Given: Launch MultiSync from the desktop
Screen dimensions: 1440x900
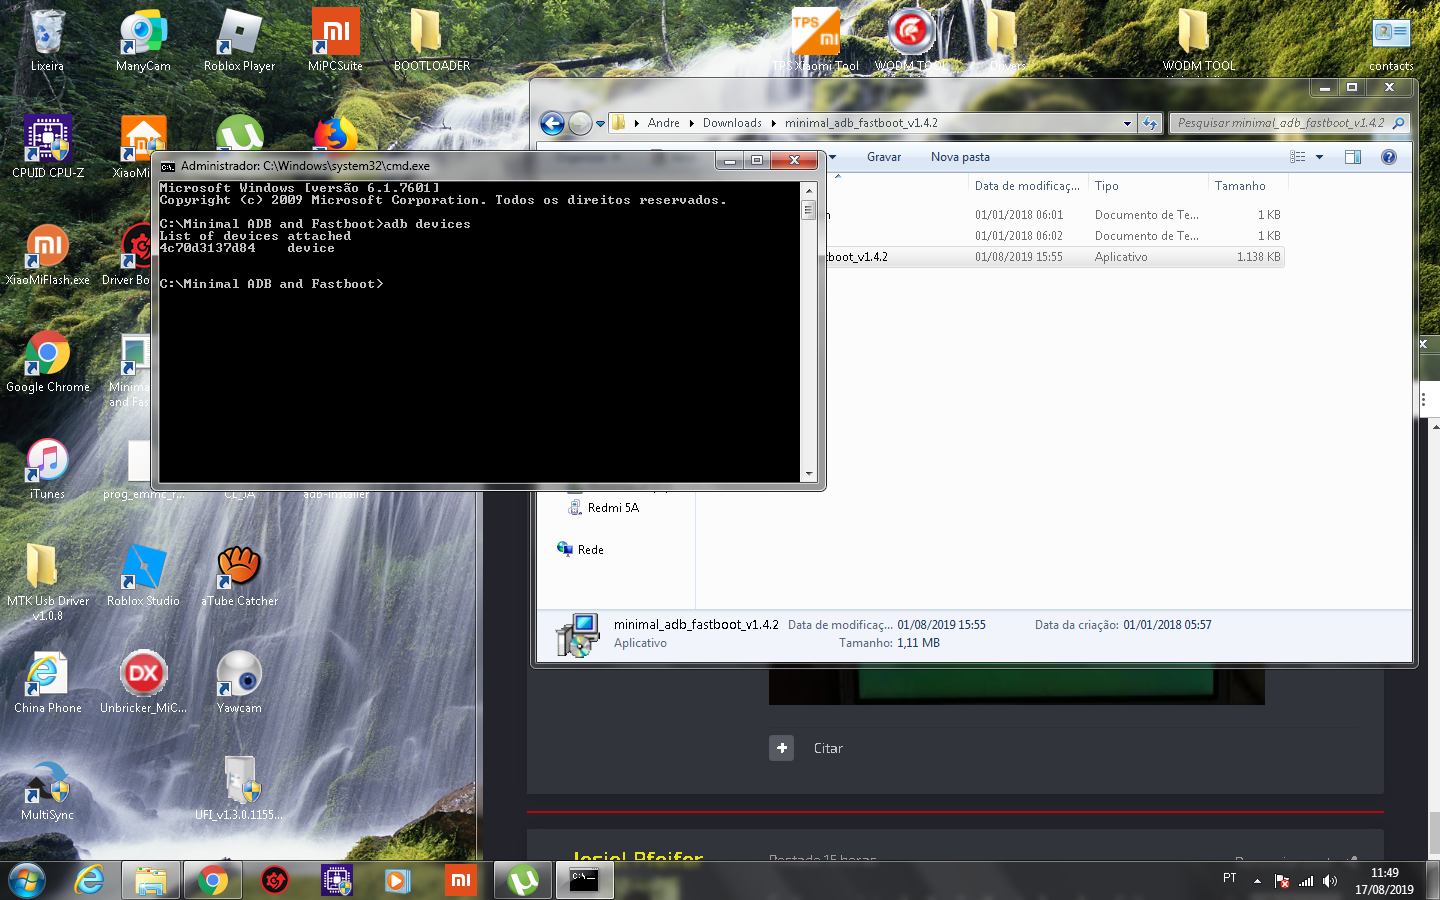Looking at the screenshot, I should (x=47, y=789).
